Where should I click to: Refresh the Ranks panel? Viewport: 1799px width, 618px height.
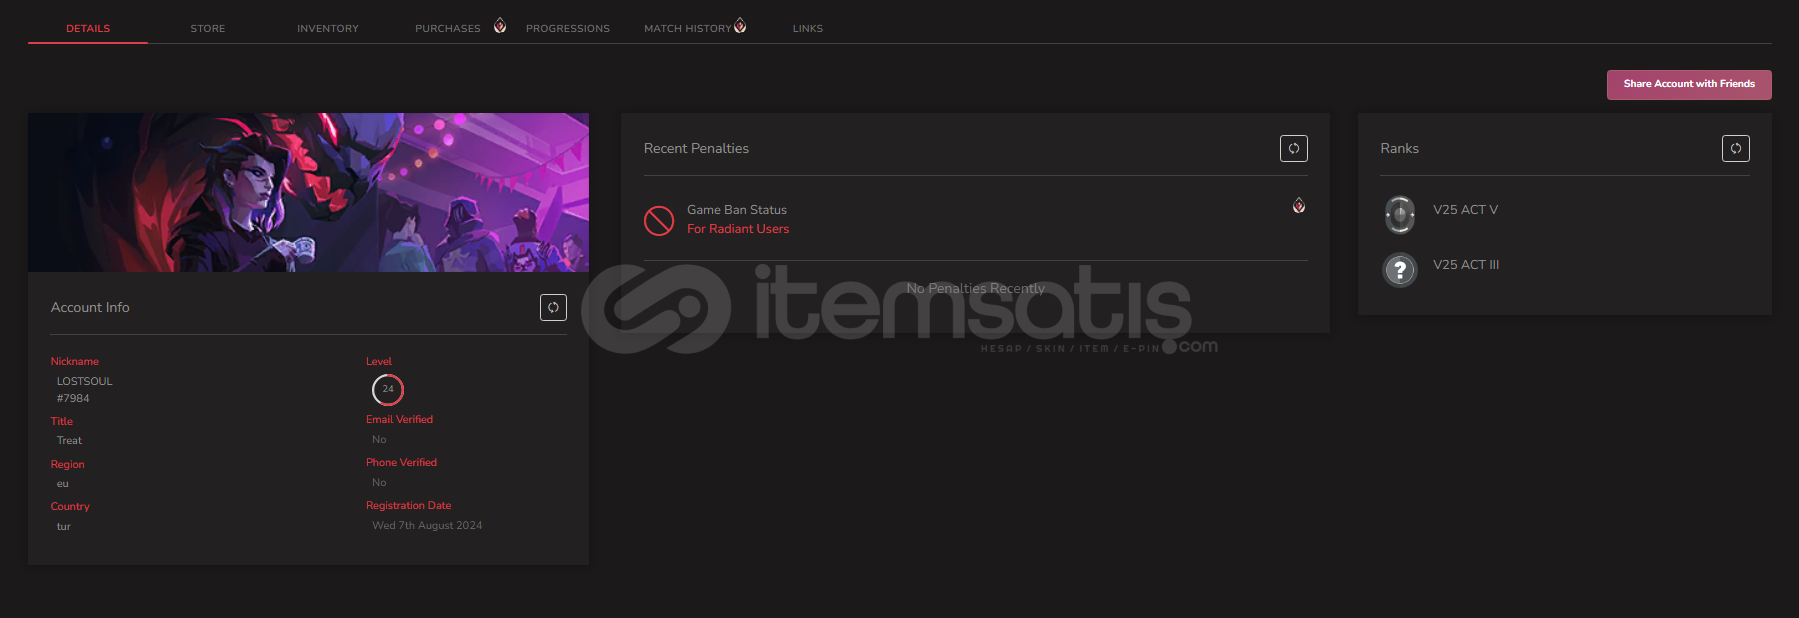[1736, 148]
